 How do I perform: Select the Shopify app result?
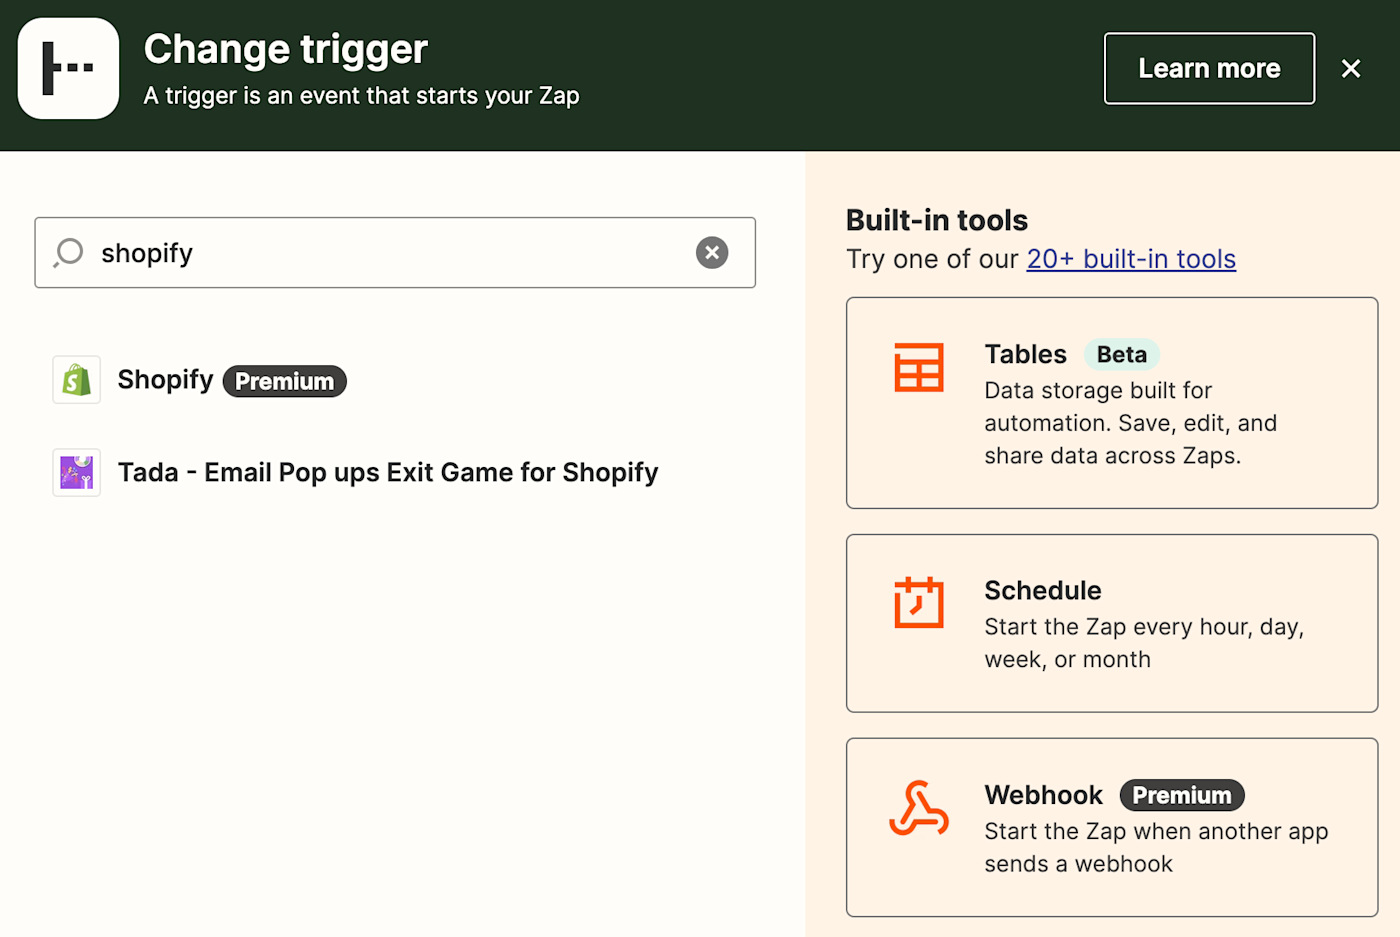[200, 380]
